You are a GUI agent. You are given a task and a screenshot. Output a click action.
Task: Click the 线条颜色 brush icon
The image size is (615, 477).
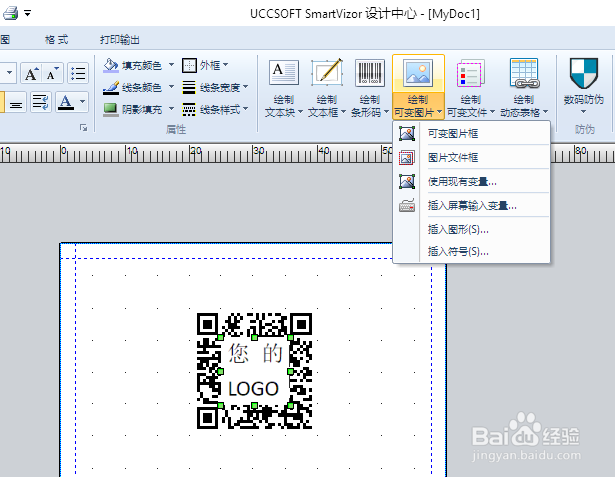click(x=111, y=87)
